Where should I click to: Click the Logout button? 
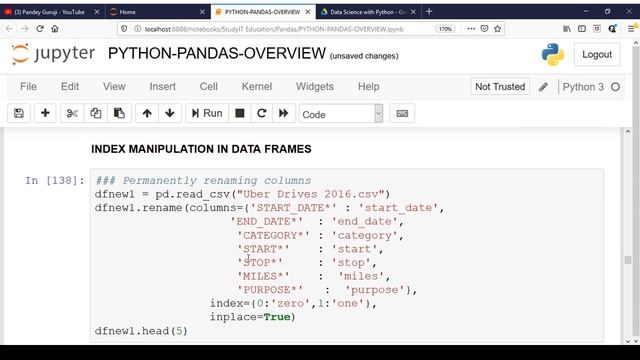(597, 54)
